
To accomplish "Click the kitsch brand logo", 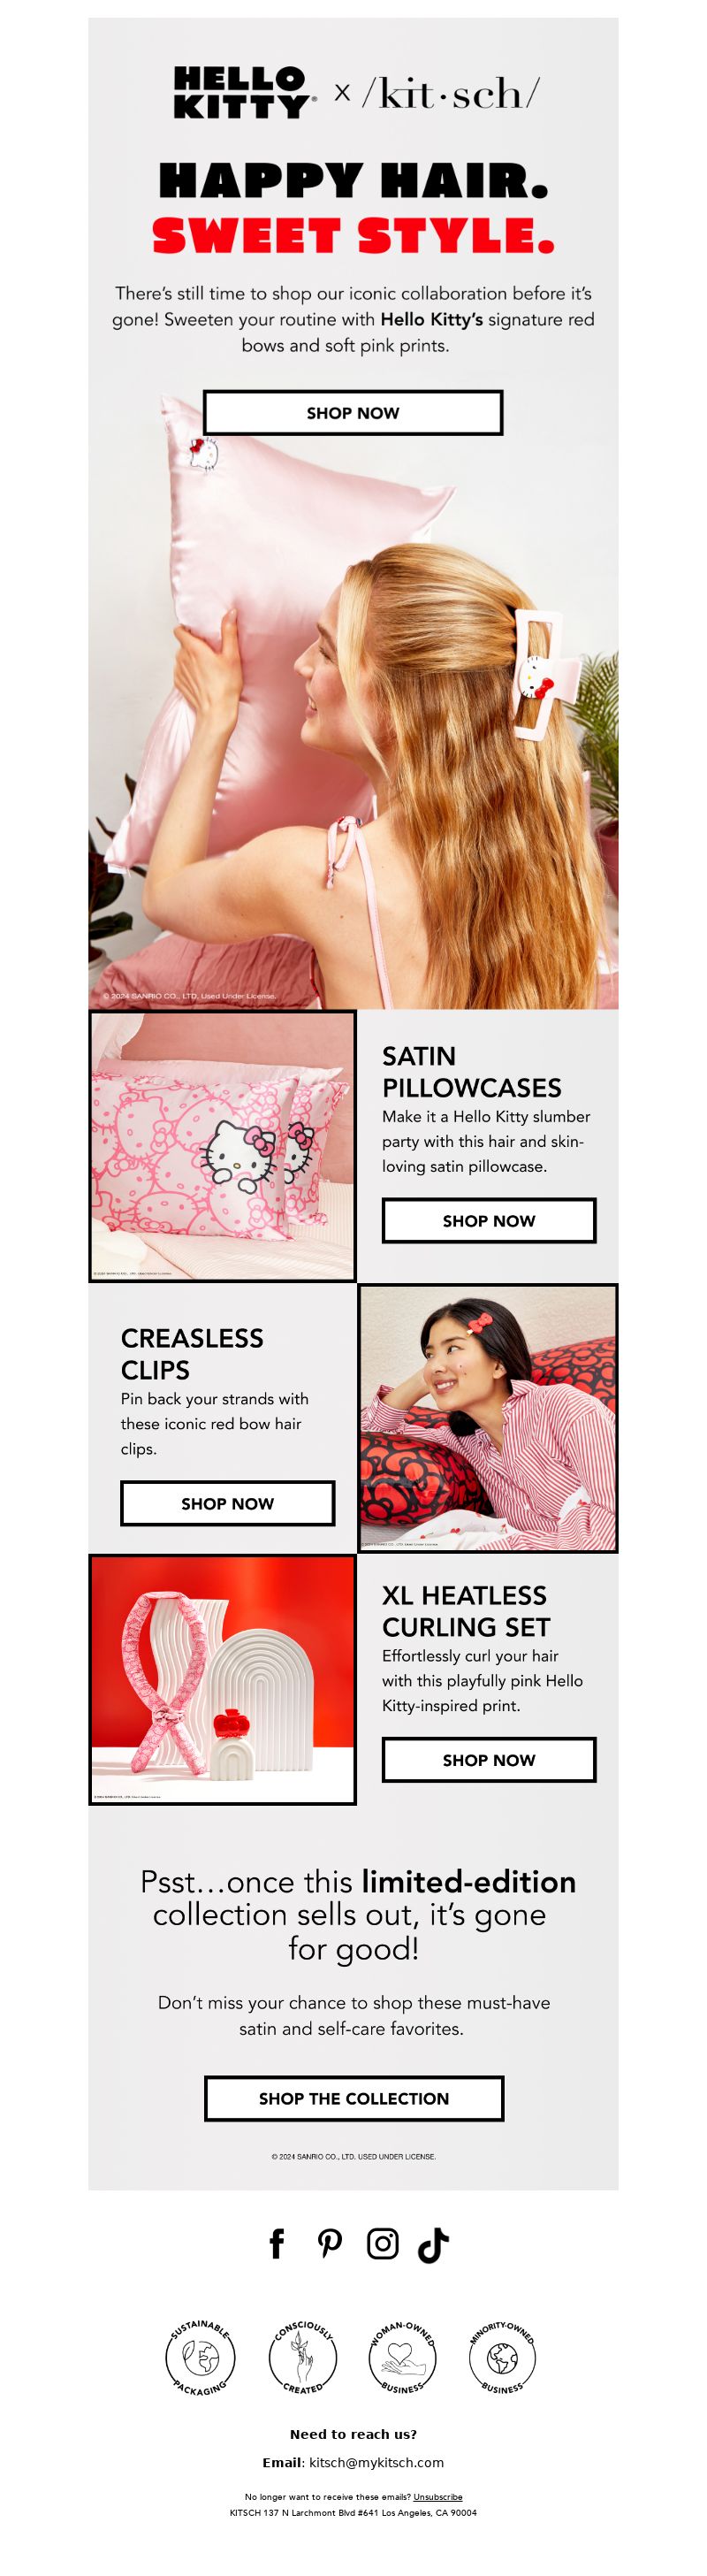I will tap(451, 94).
